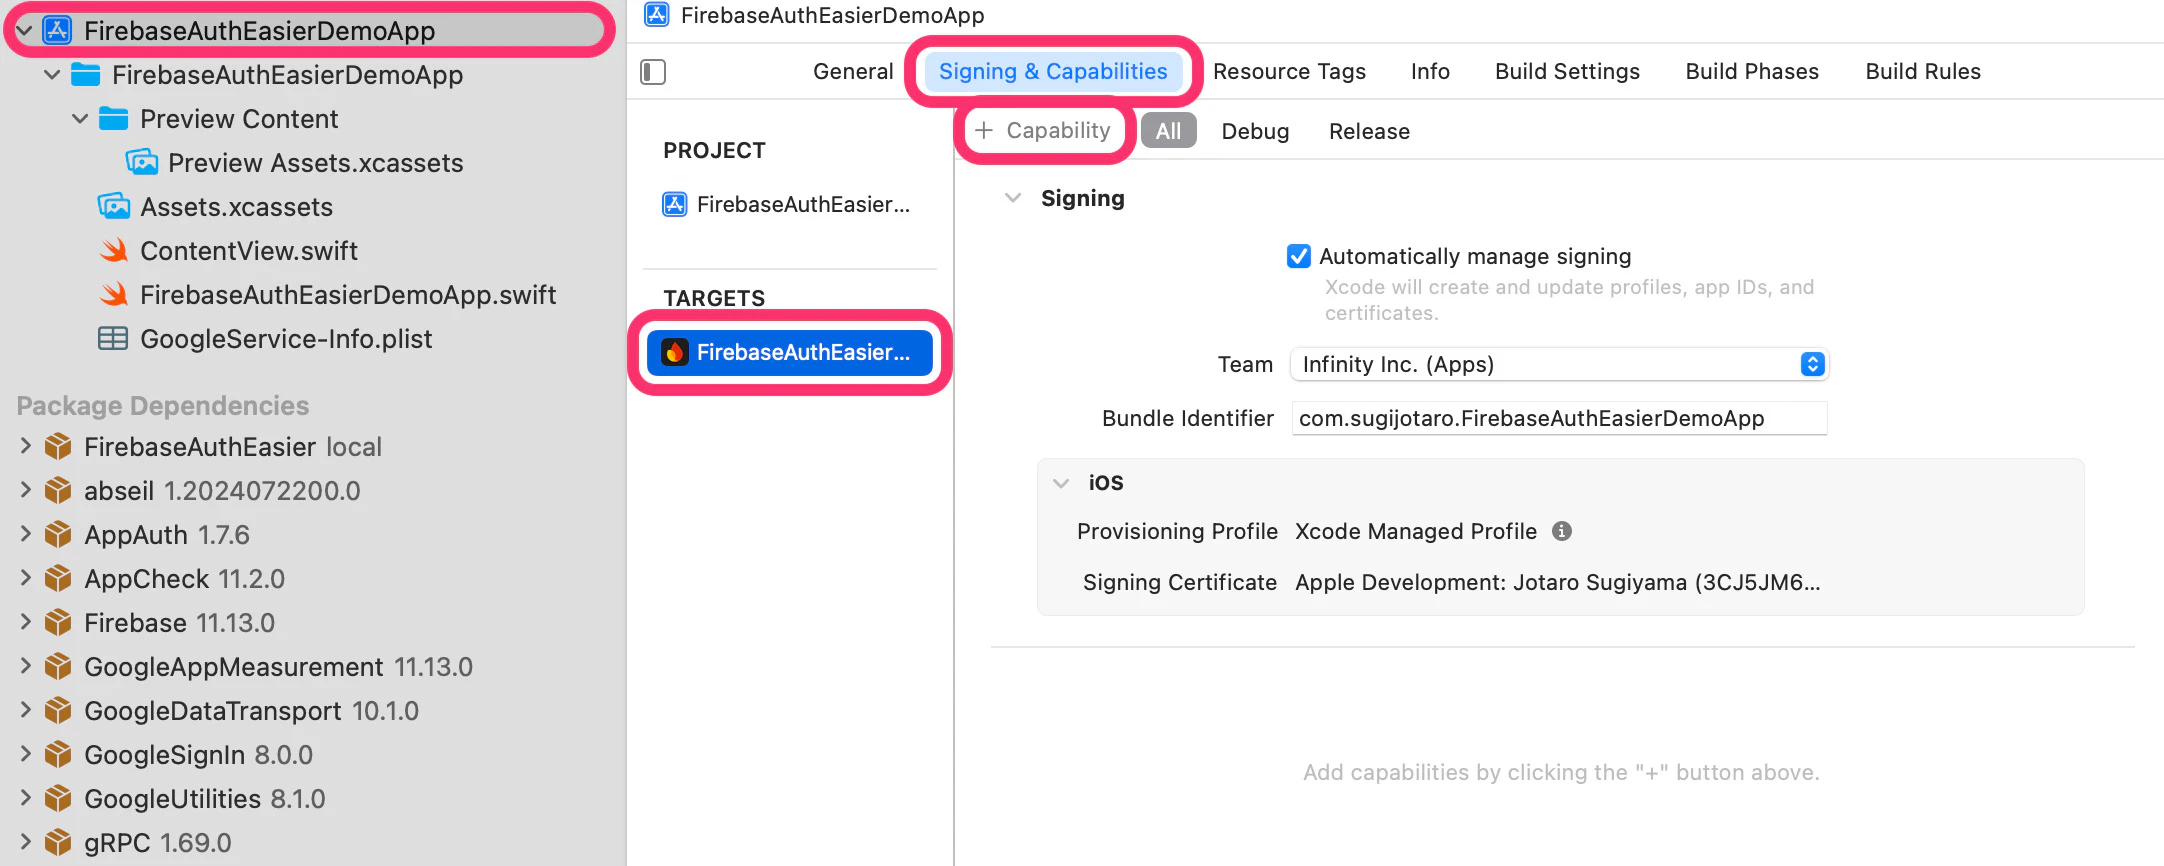The width and height of the screenshot is (2164, 866).
Task: Click the GoogleSignIn package icon
Action: point(58,754)
